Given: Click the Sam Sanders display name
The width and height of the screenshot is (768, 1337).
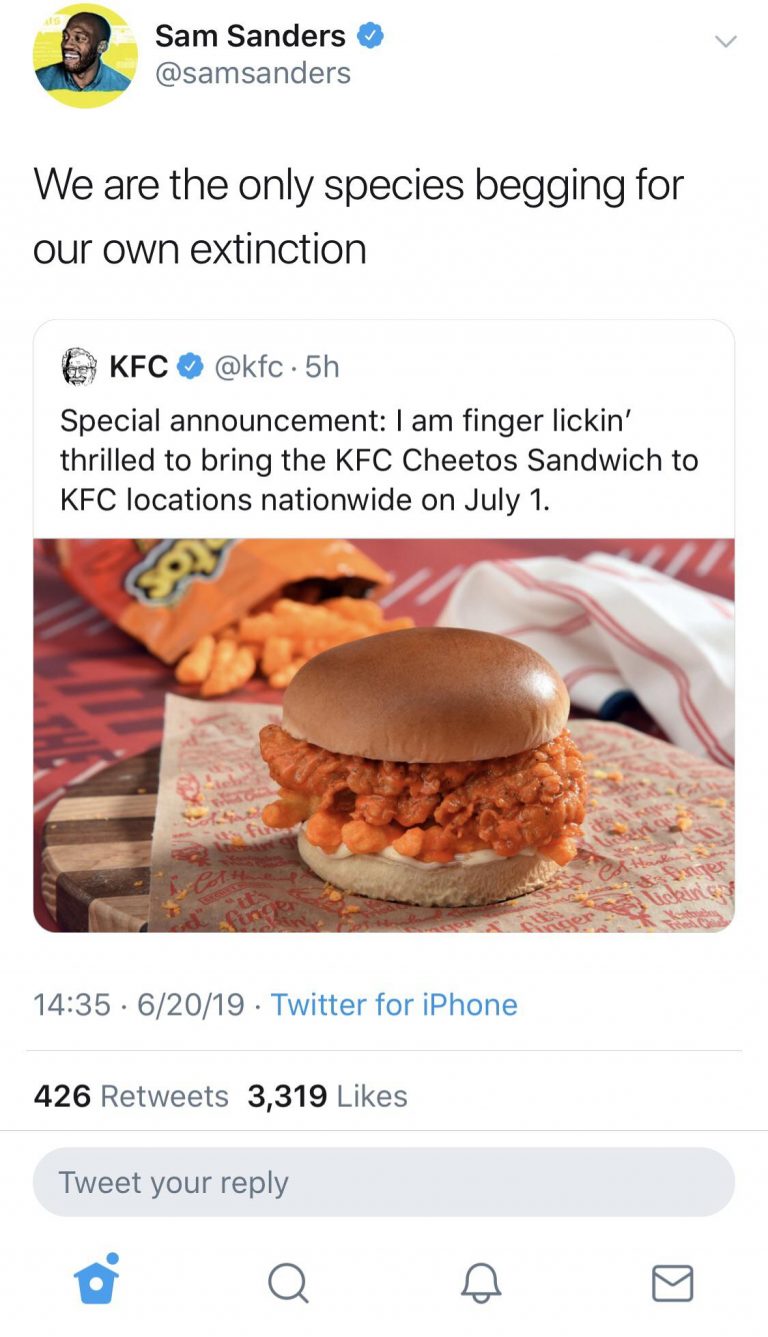Looking at the screenshot, I should point(250,37).
